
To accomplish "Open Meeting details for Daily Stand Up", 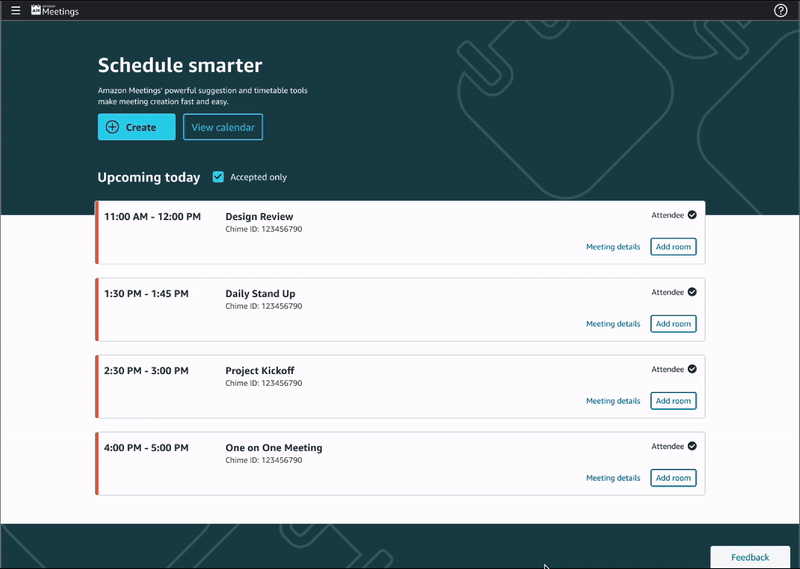I will click(613, 324).
